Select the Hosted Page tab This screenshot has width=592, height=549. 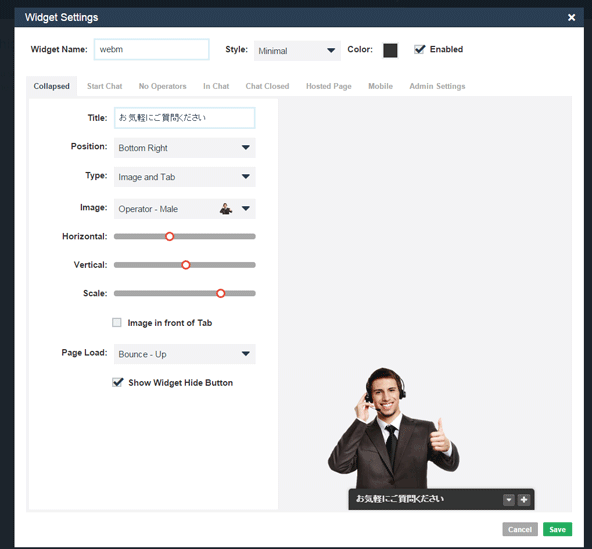(x=328, y=86)
